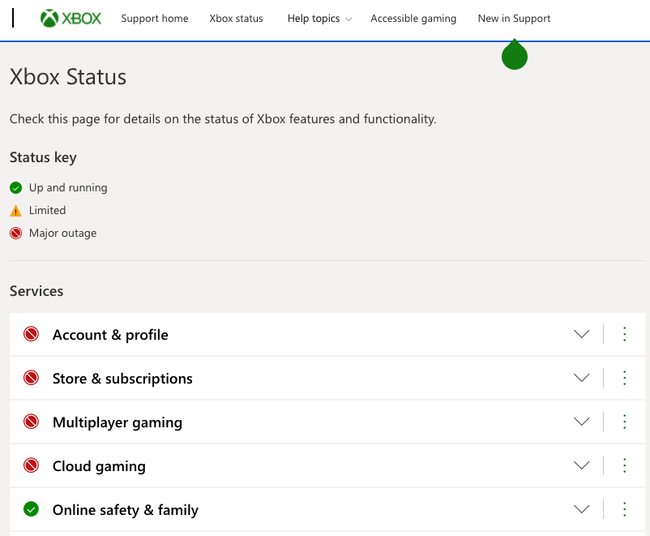Open Help topics dropdown menu

tap(319, 19)
